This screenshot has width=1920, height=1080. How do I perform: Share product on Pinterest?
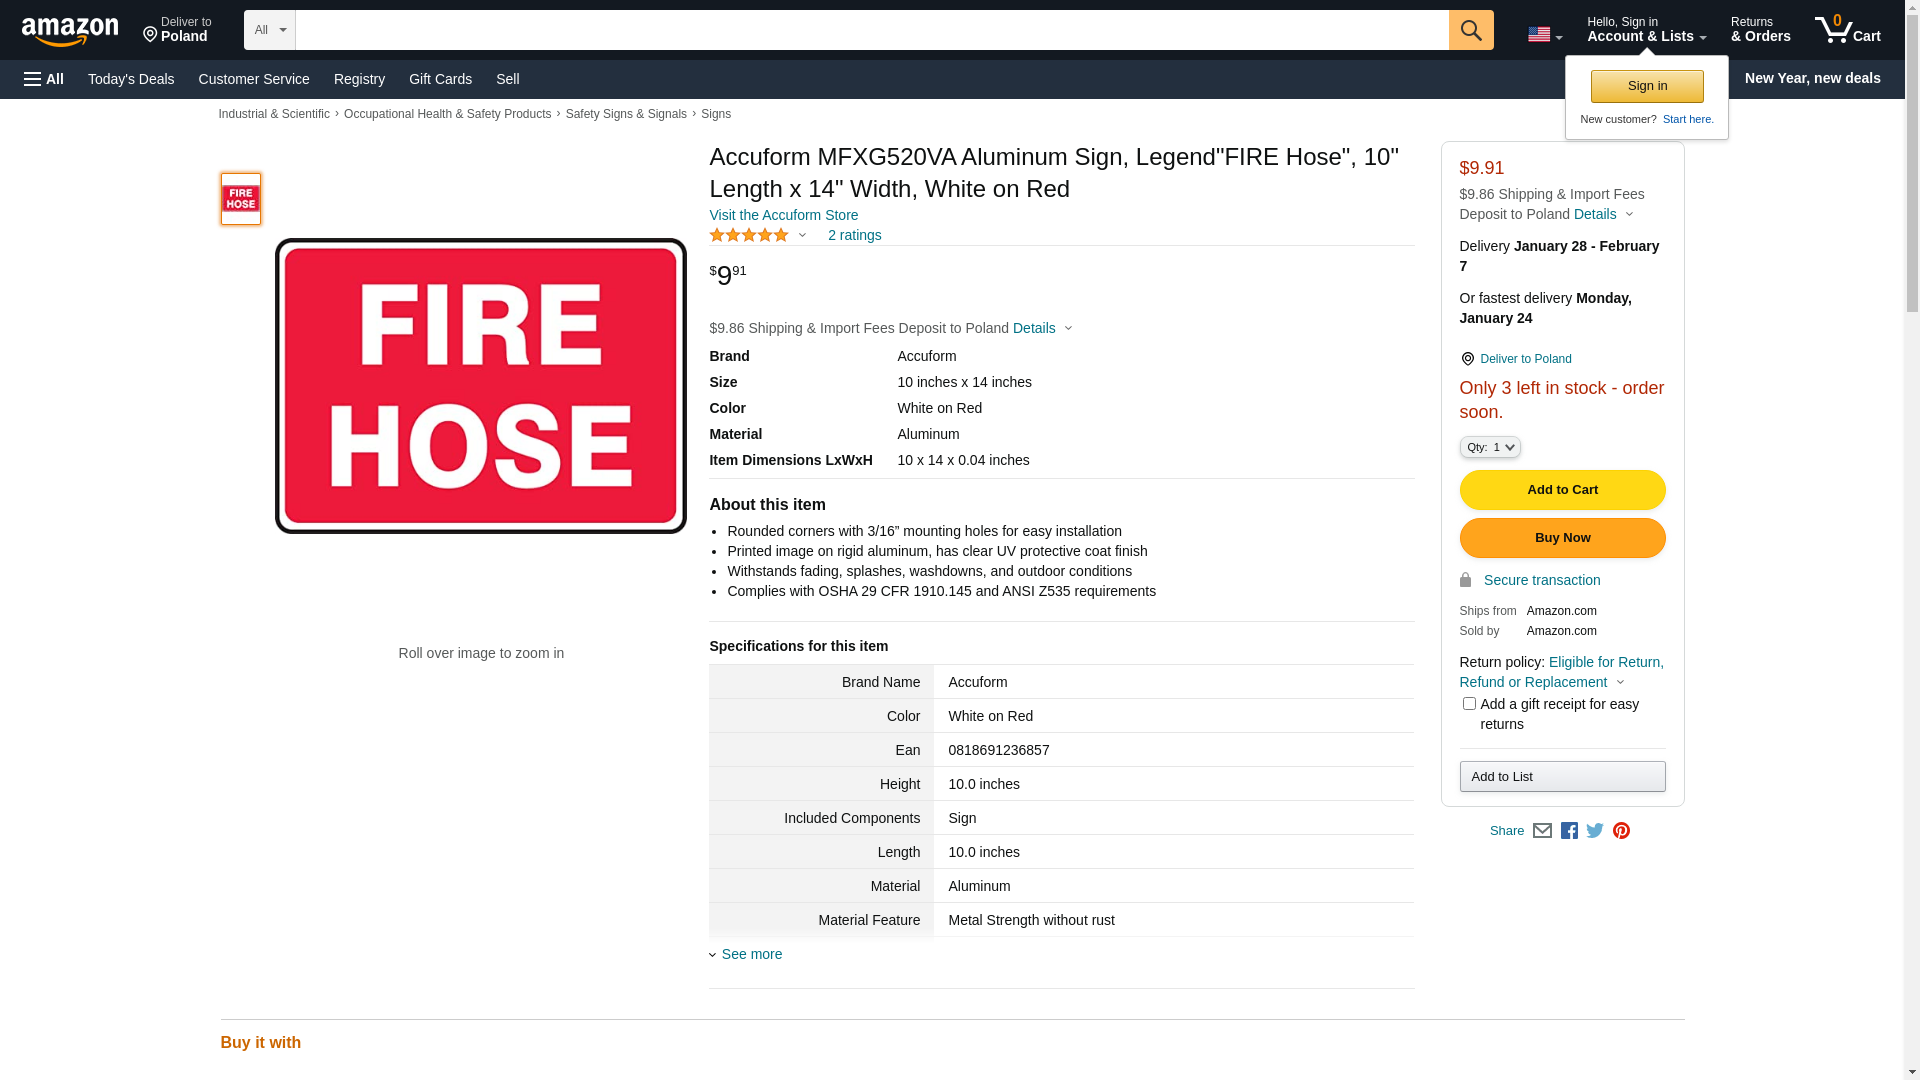pyautogui.click(x=1621, y=831)
